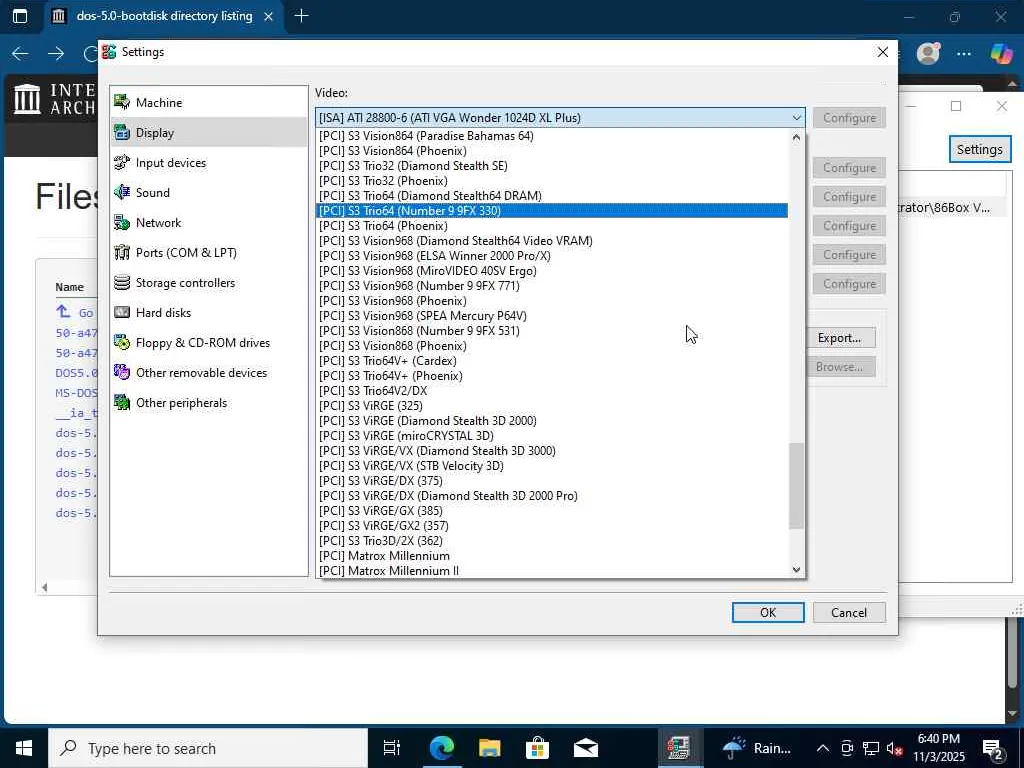This screenshot has width=1024, height=768.
Task: Pick S3 ViRGE/VX (STB Velocity 3D)
Action: (552, 466)
